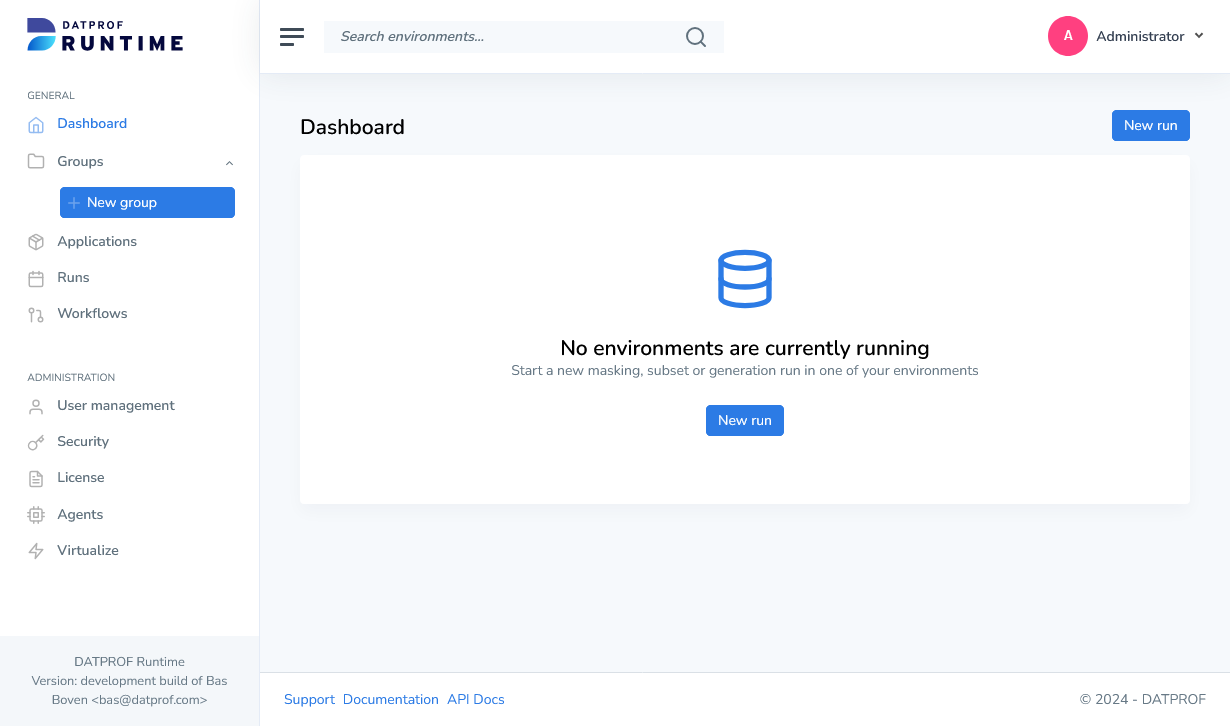The height and width of the screenshot is (726, 1230).
Task: Click the Dashboard page title
Action: [352, 127]
